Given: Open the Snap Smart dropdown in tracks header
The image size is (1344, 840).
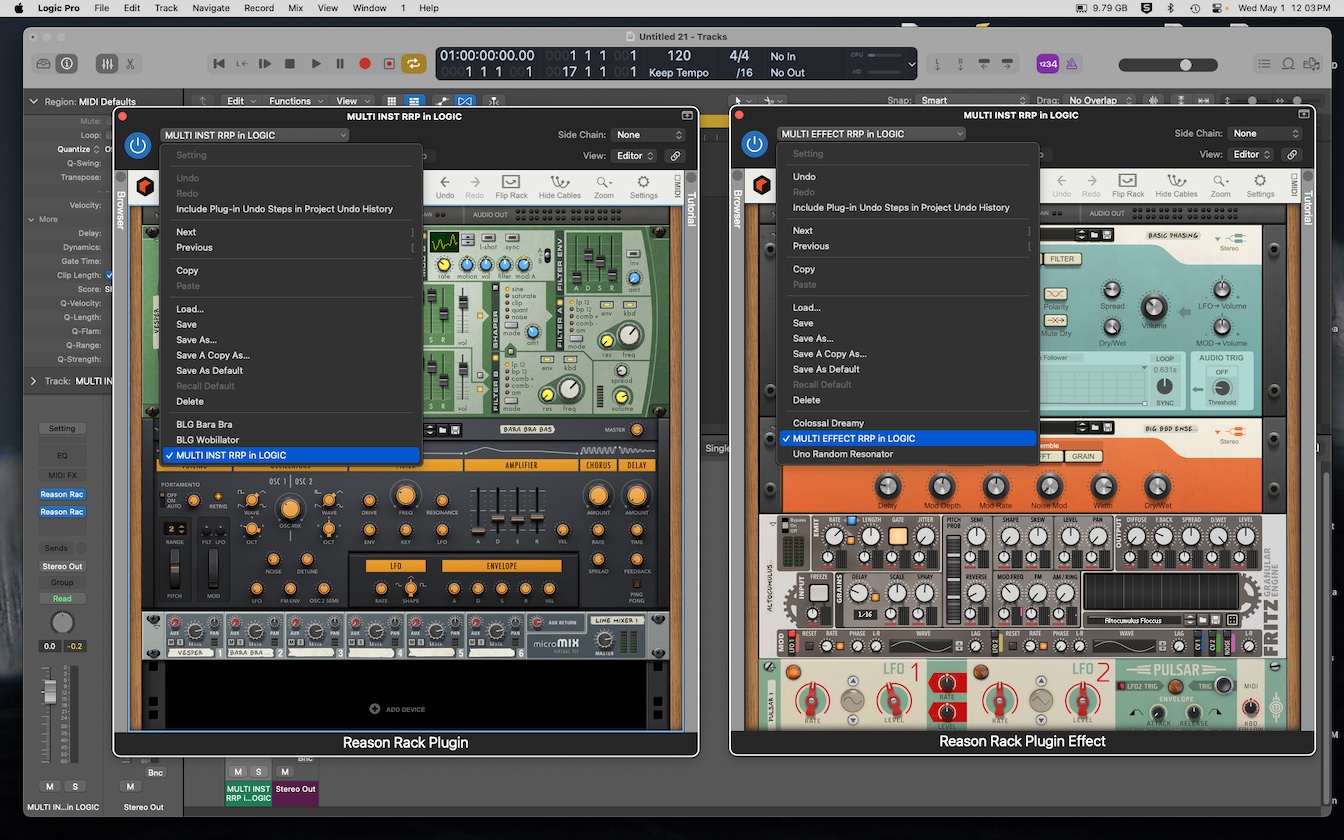Looking at the screenshot, I should [973, 101].
